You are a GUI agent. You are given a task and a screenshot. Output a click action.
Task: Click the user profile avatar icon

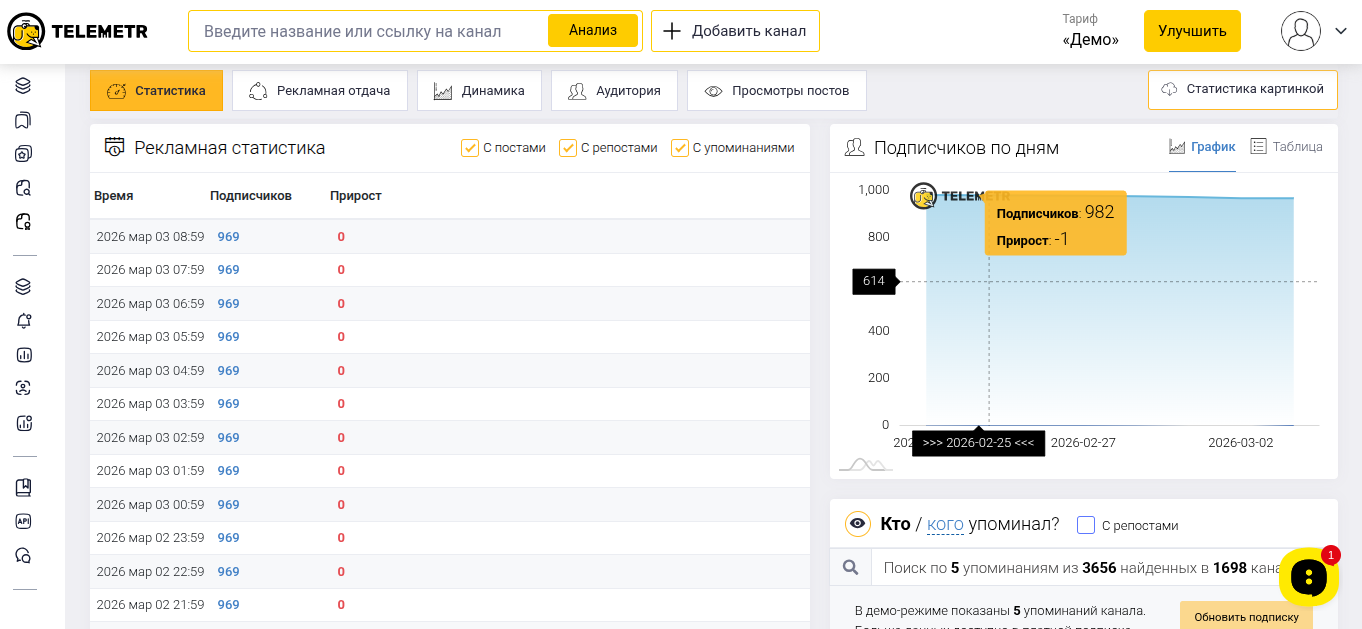(1300, 31)
